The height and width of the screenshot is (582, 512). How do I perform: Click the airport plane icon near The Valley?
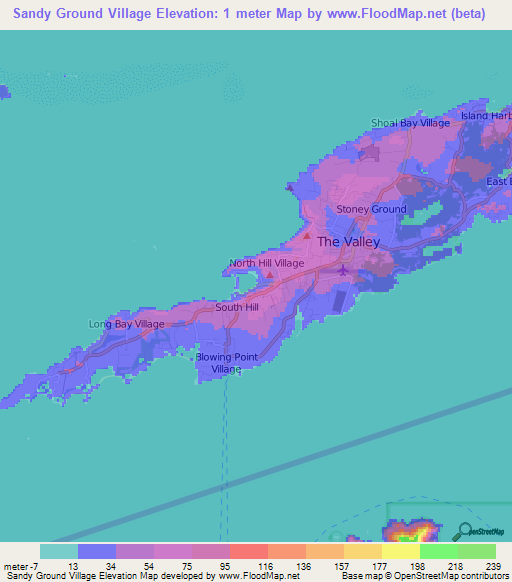[343, 270]
